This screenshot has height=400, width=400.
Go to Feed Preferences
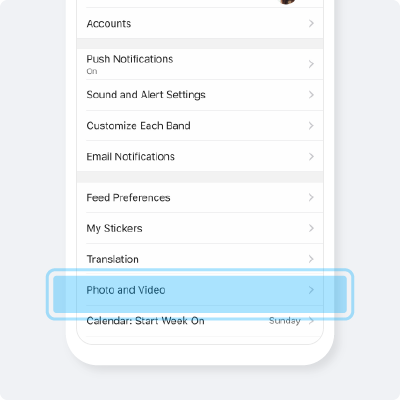[200, 197]
